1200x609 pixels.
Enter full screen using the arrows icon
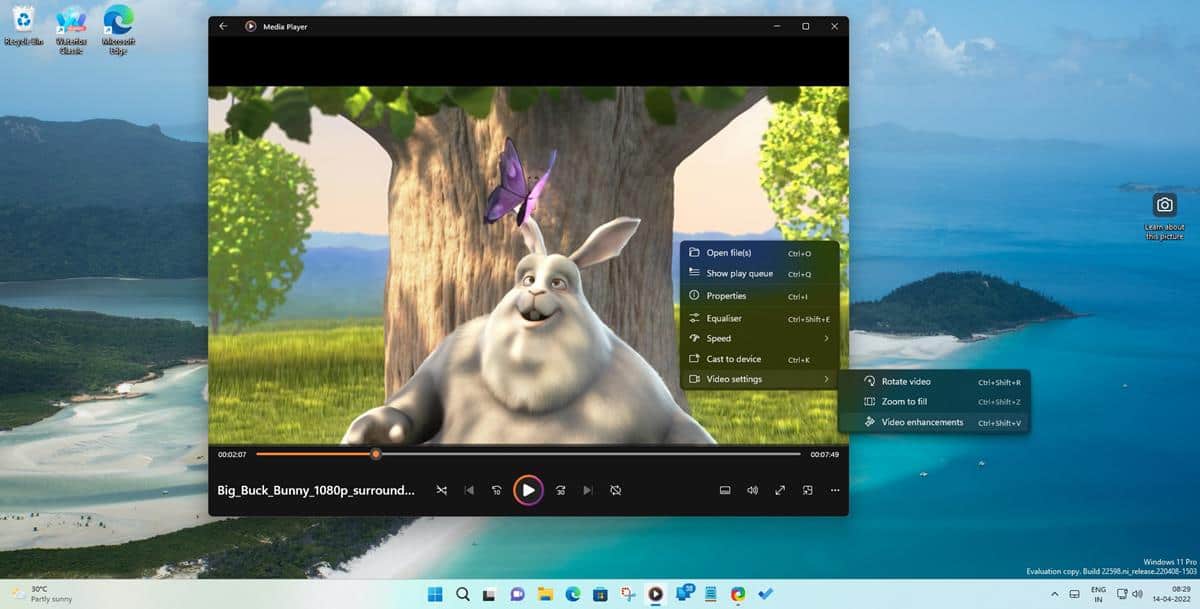(780, 490)
